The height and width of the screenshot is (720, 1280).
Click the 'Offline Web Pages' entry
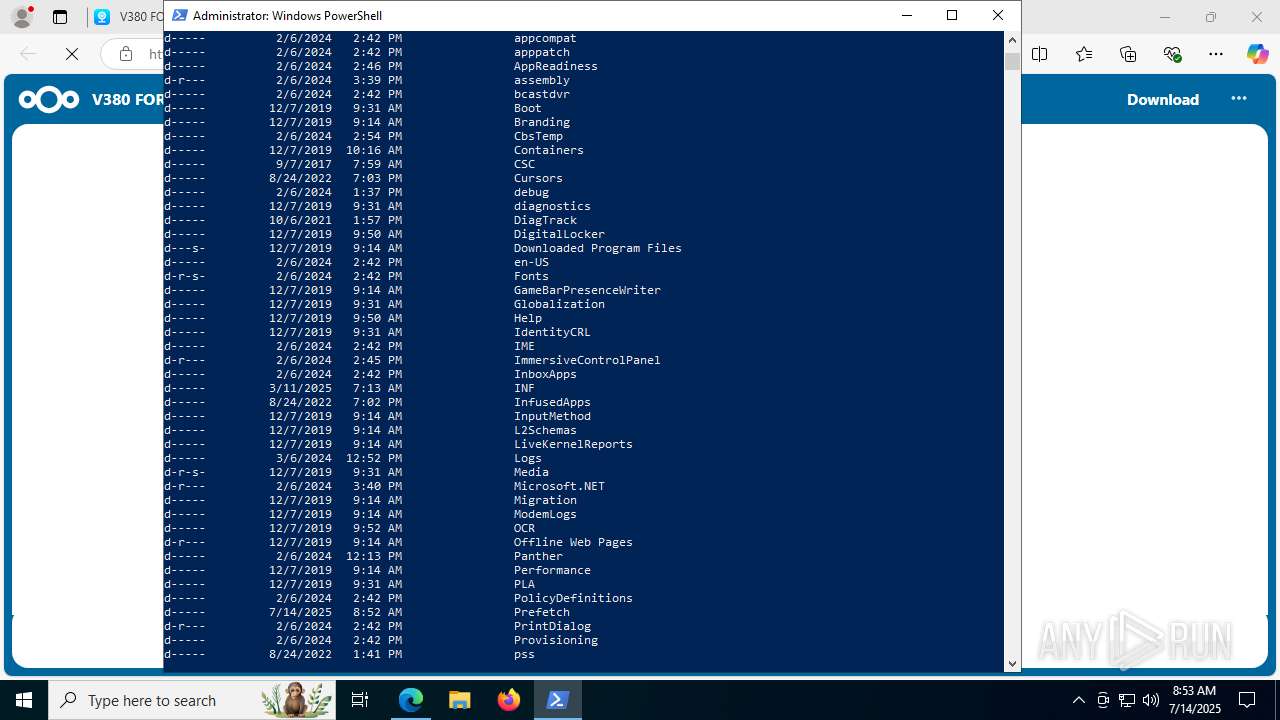coord(573,542)
